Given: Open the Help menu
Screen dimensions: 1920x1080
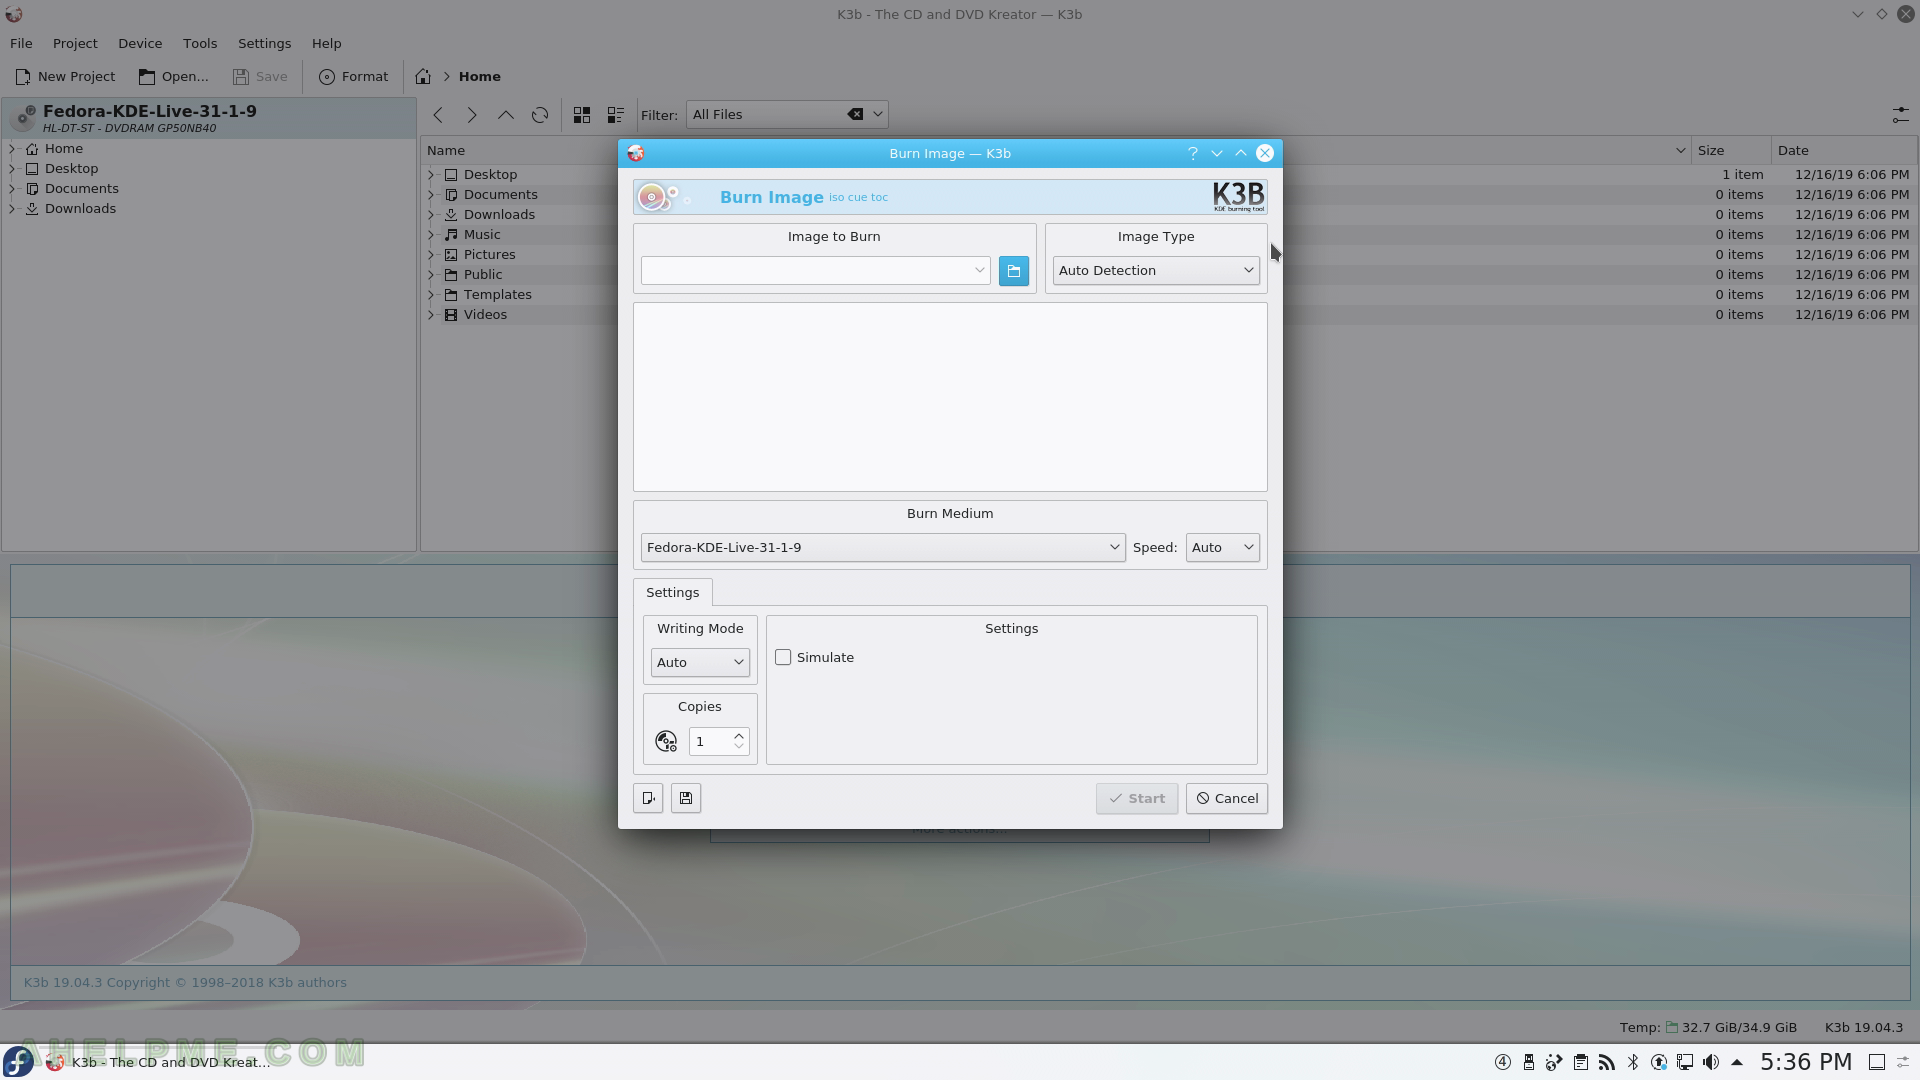Looking at the screenshot, I should pos(326,43).
